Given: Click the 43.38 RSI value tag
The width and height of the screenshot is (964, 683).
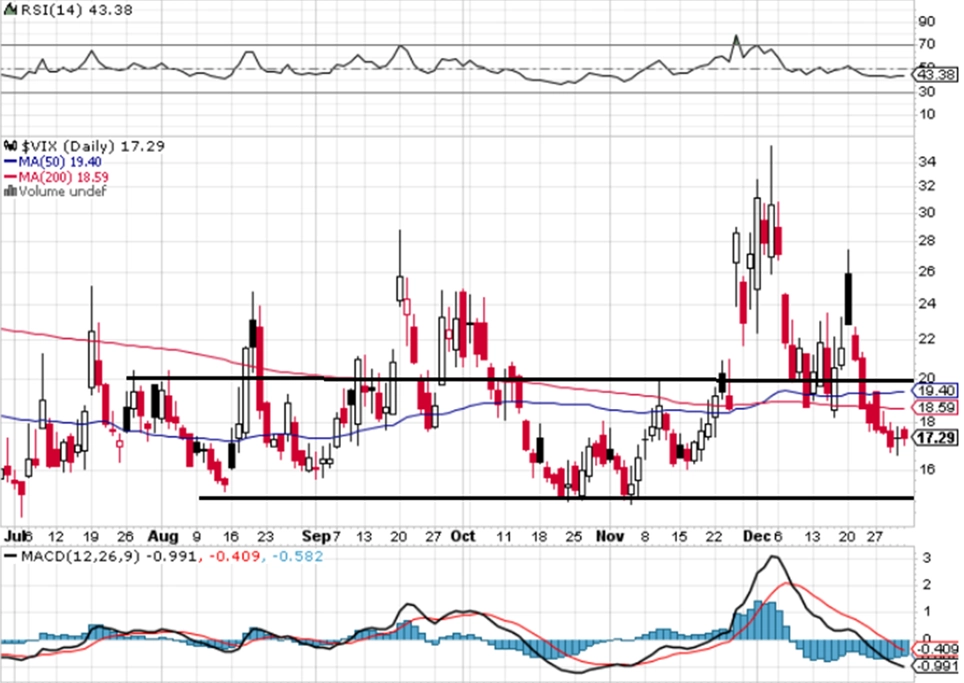Looking at the screenshot, I should (x=935, y=75).
